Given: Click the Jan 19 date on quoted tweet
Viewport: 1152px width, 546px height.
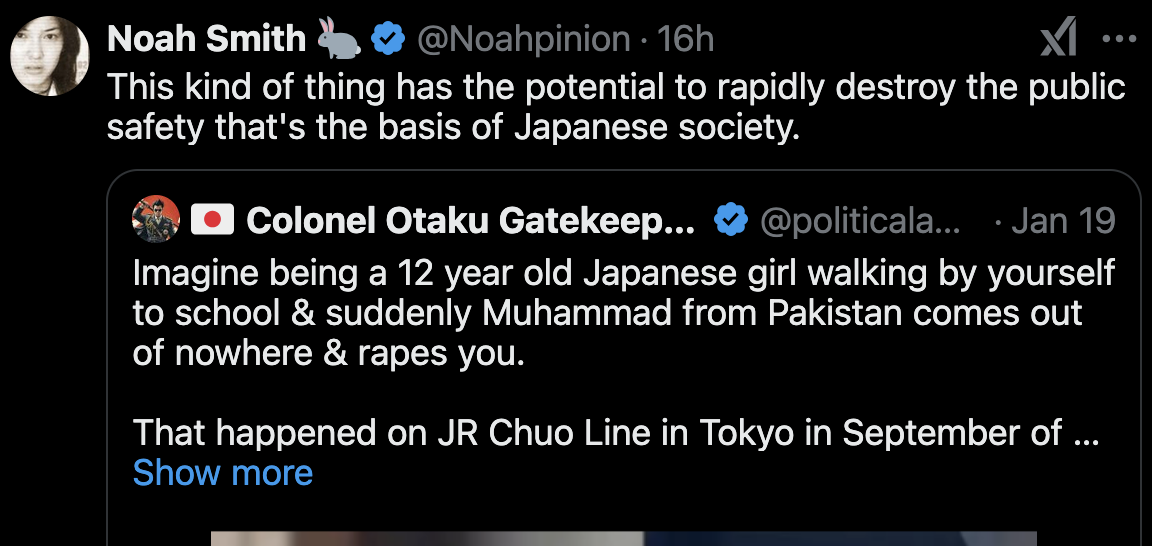Looking at the screenshot, I should 1063,221.
